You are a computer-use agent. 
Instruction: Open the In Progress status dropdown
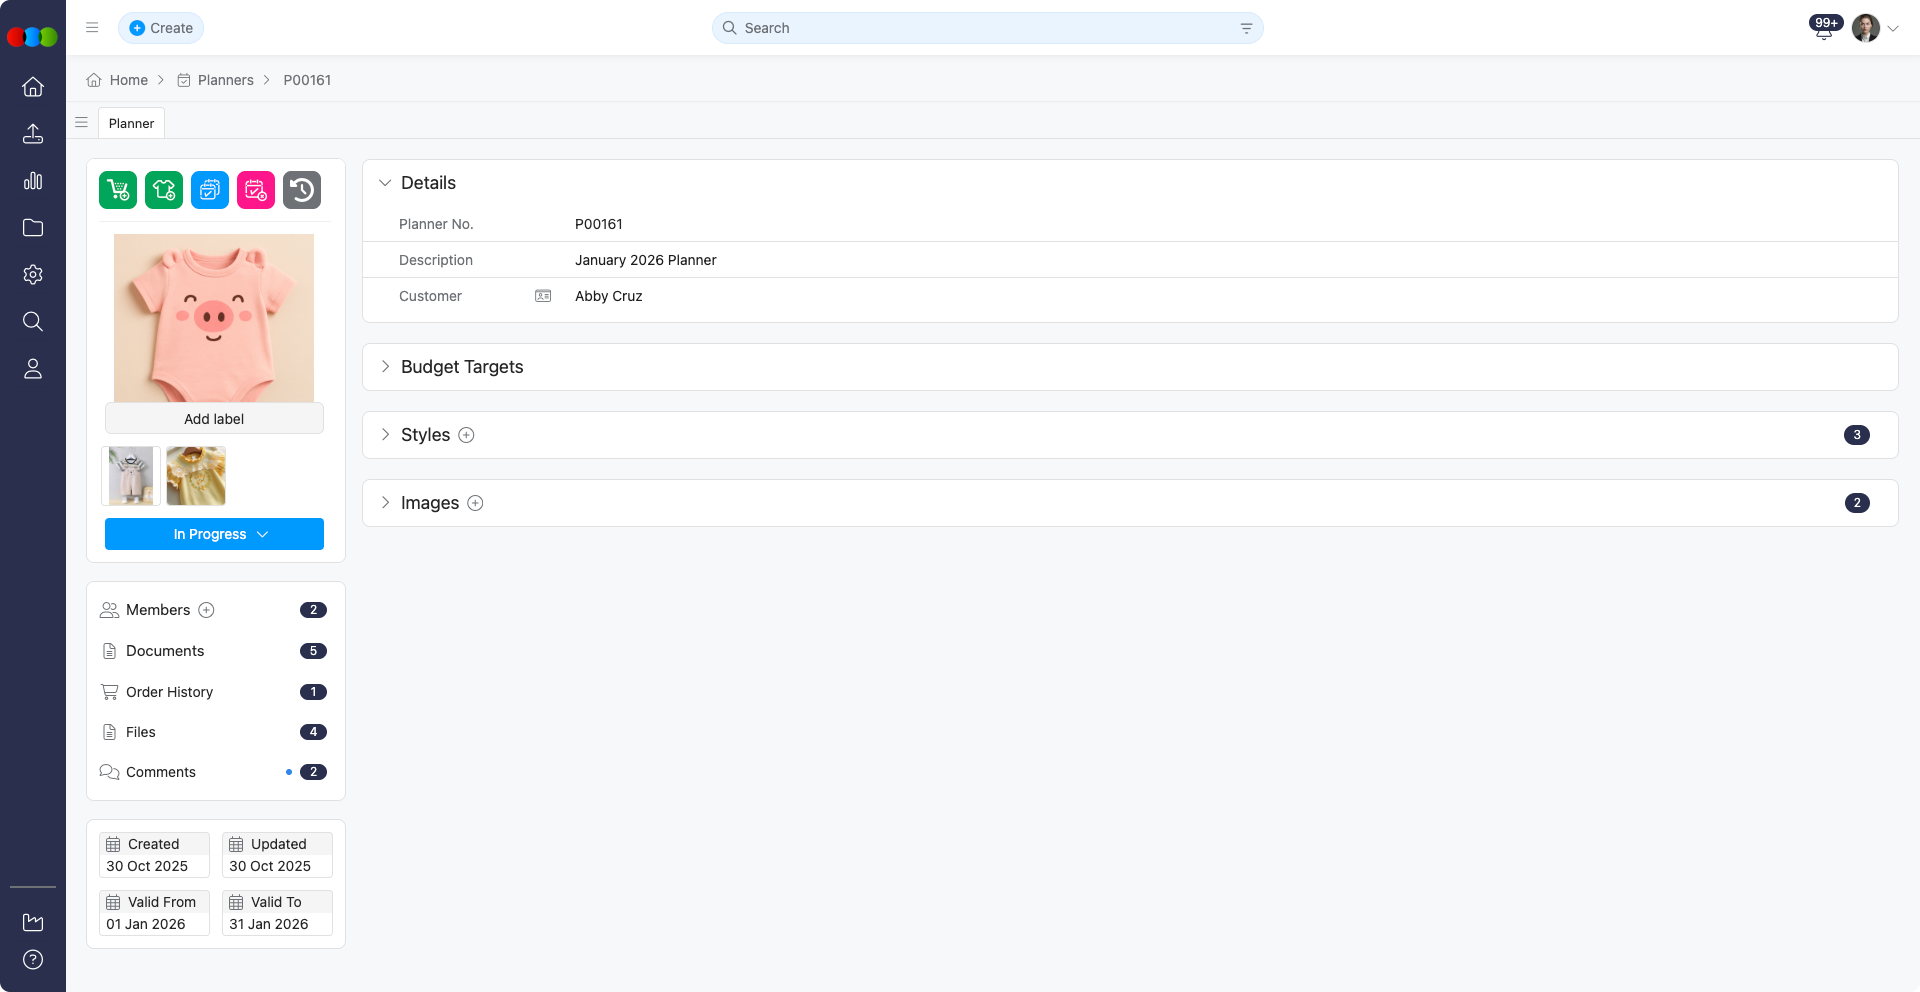click(x=214, y=534)
